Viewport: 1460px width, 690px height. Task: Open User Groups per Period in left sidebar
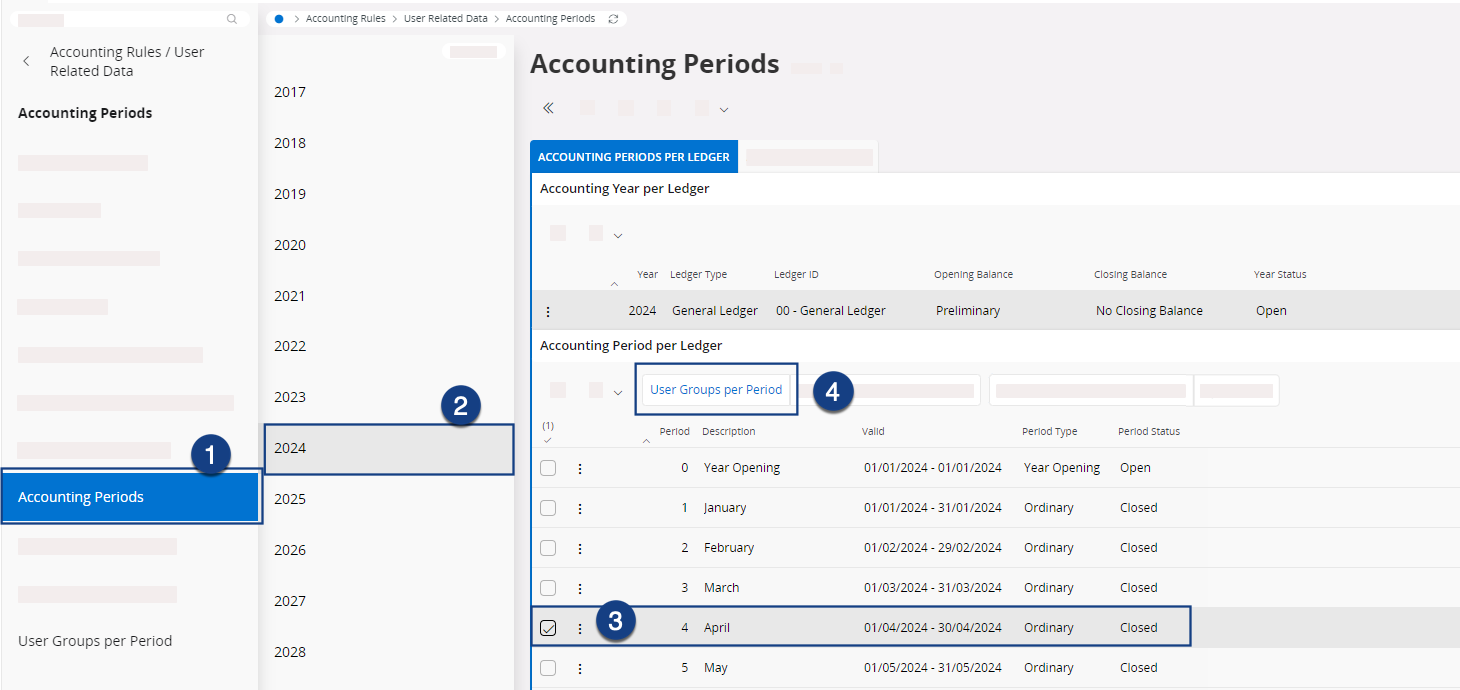point(95,641)
